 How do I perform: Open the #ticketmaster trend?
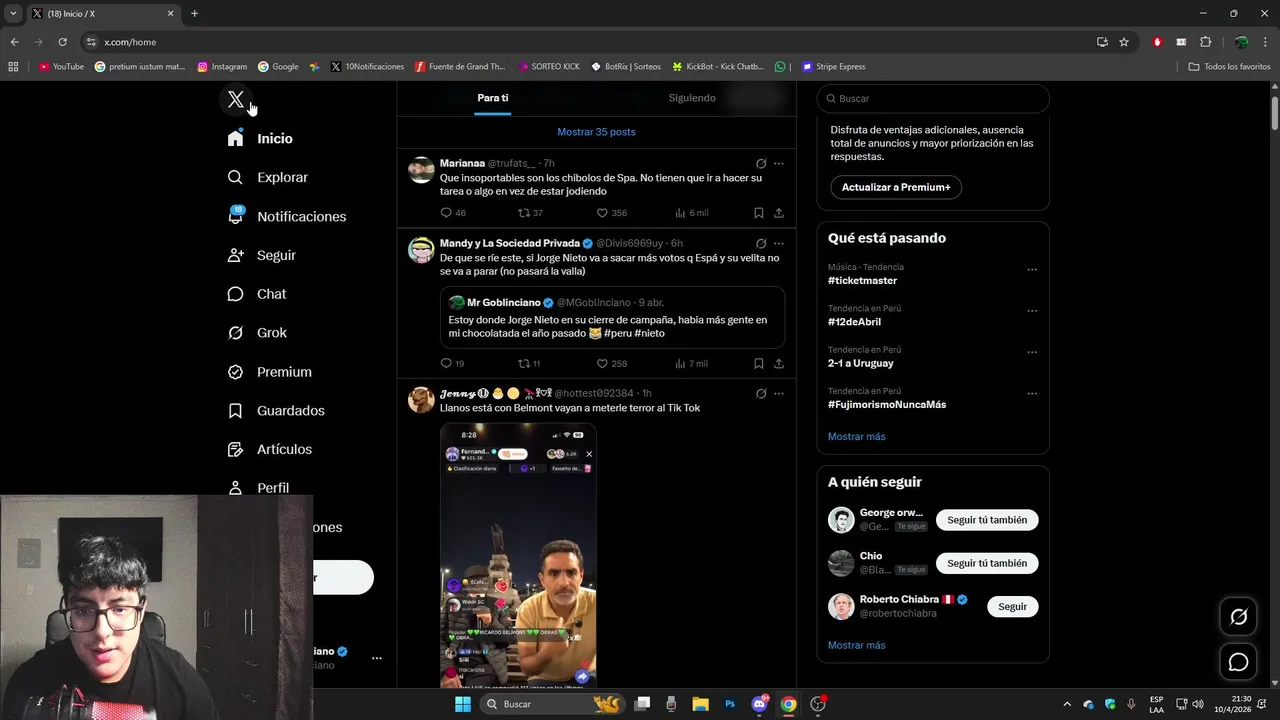pos(862,281)
